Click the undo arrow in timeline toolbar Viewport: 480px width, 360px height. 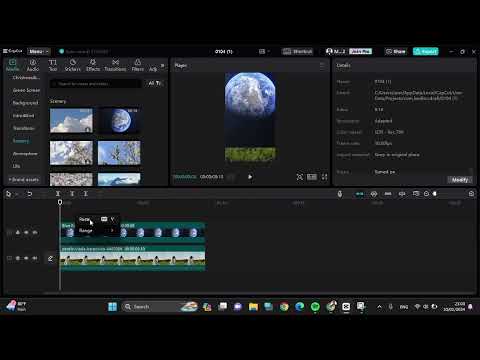(x=29, y=194)
